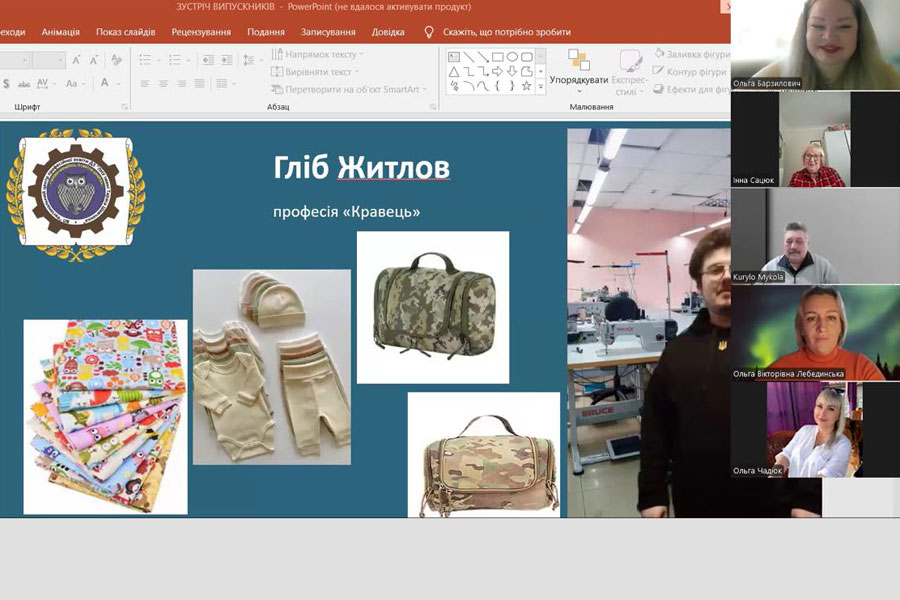Expand the shapes gallery more arrow
900x600 pixels.
(x=541, y=87)
